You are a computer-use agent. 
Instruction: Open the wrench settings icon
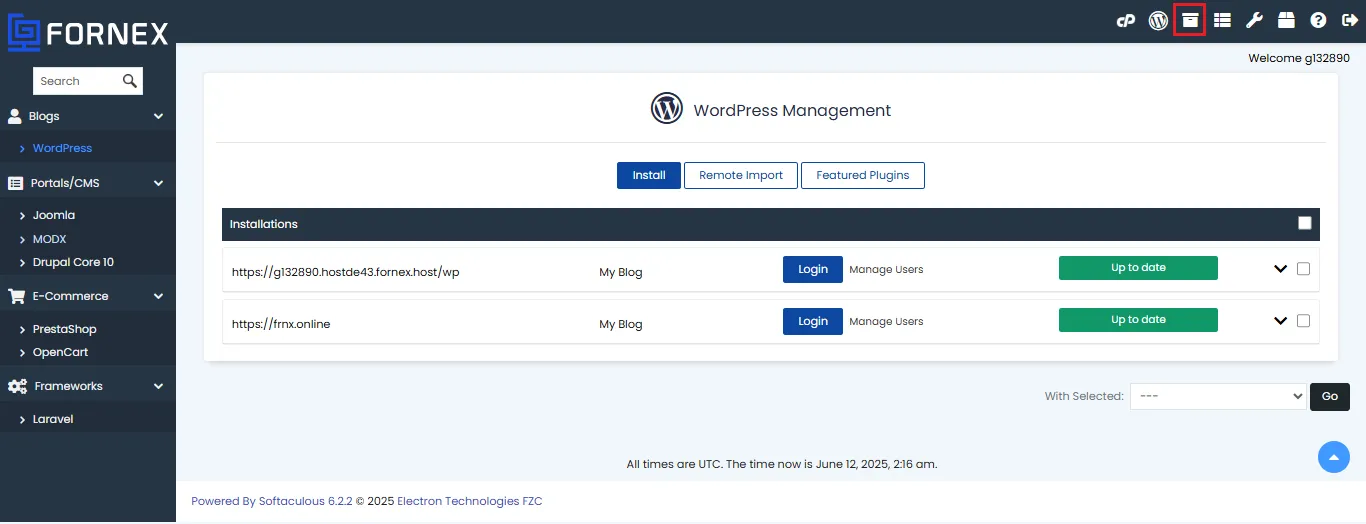click(1254, 20)
